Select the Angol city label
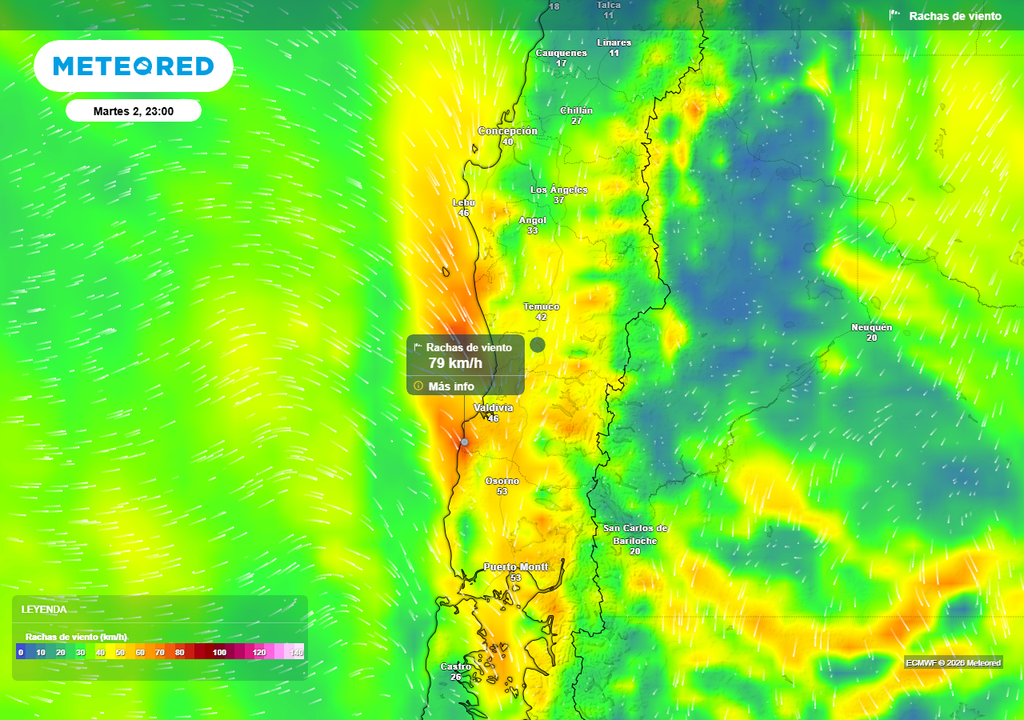The height and width of the screenshot is (720, 1024). [532, 220]
